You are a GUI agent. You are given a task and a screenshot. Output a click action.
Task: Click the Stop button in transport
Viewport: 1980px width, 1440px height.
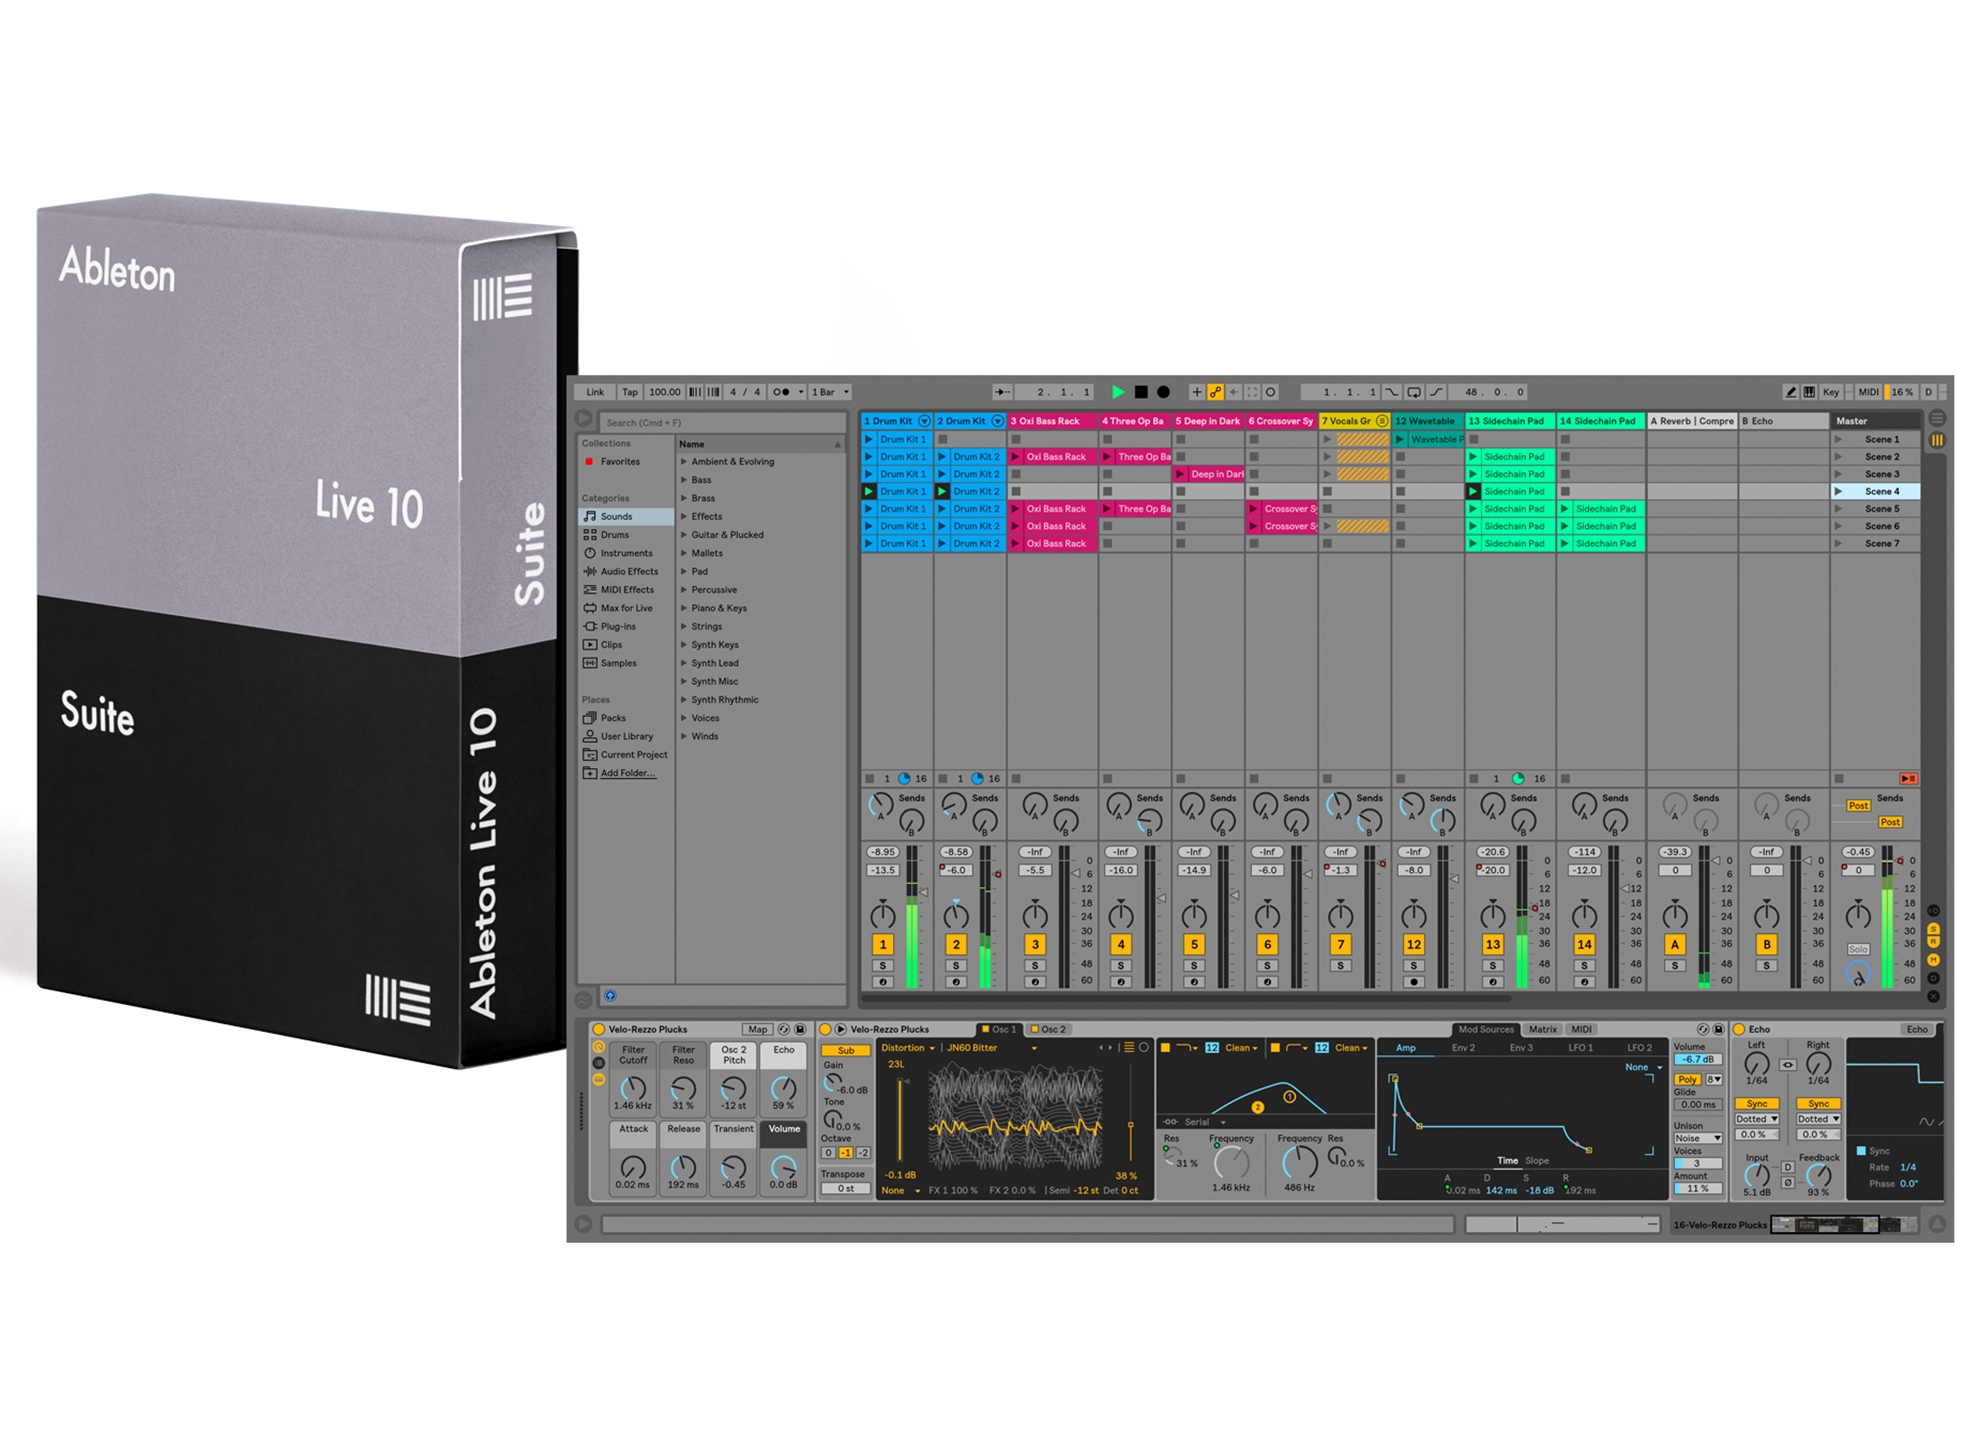point(1141,392)
